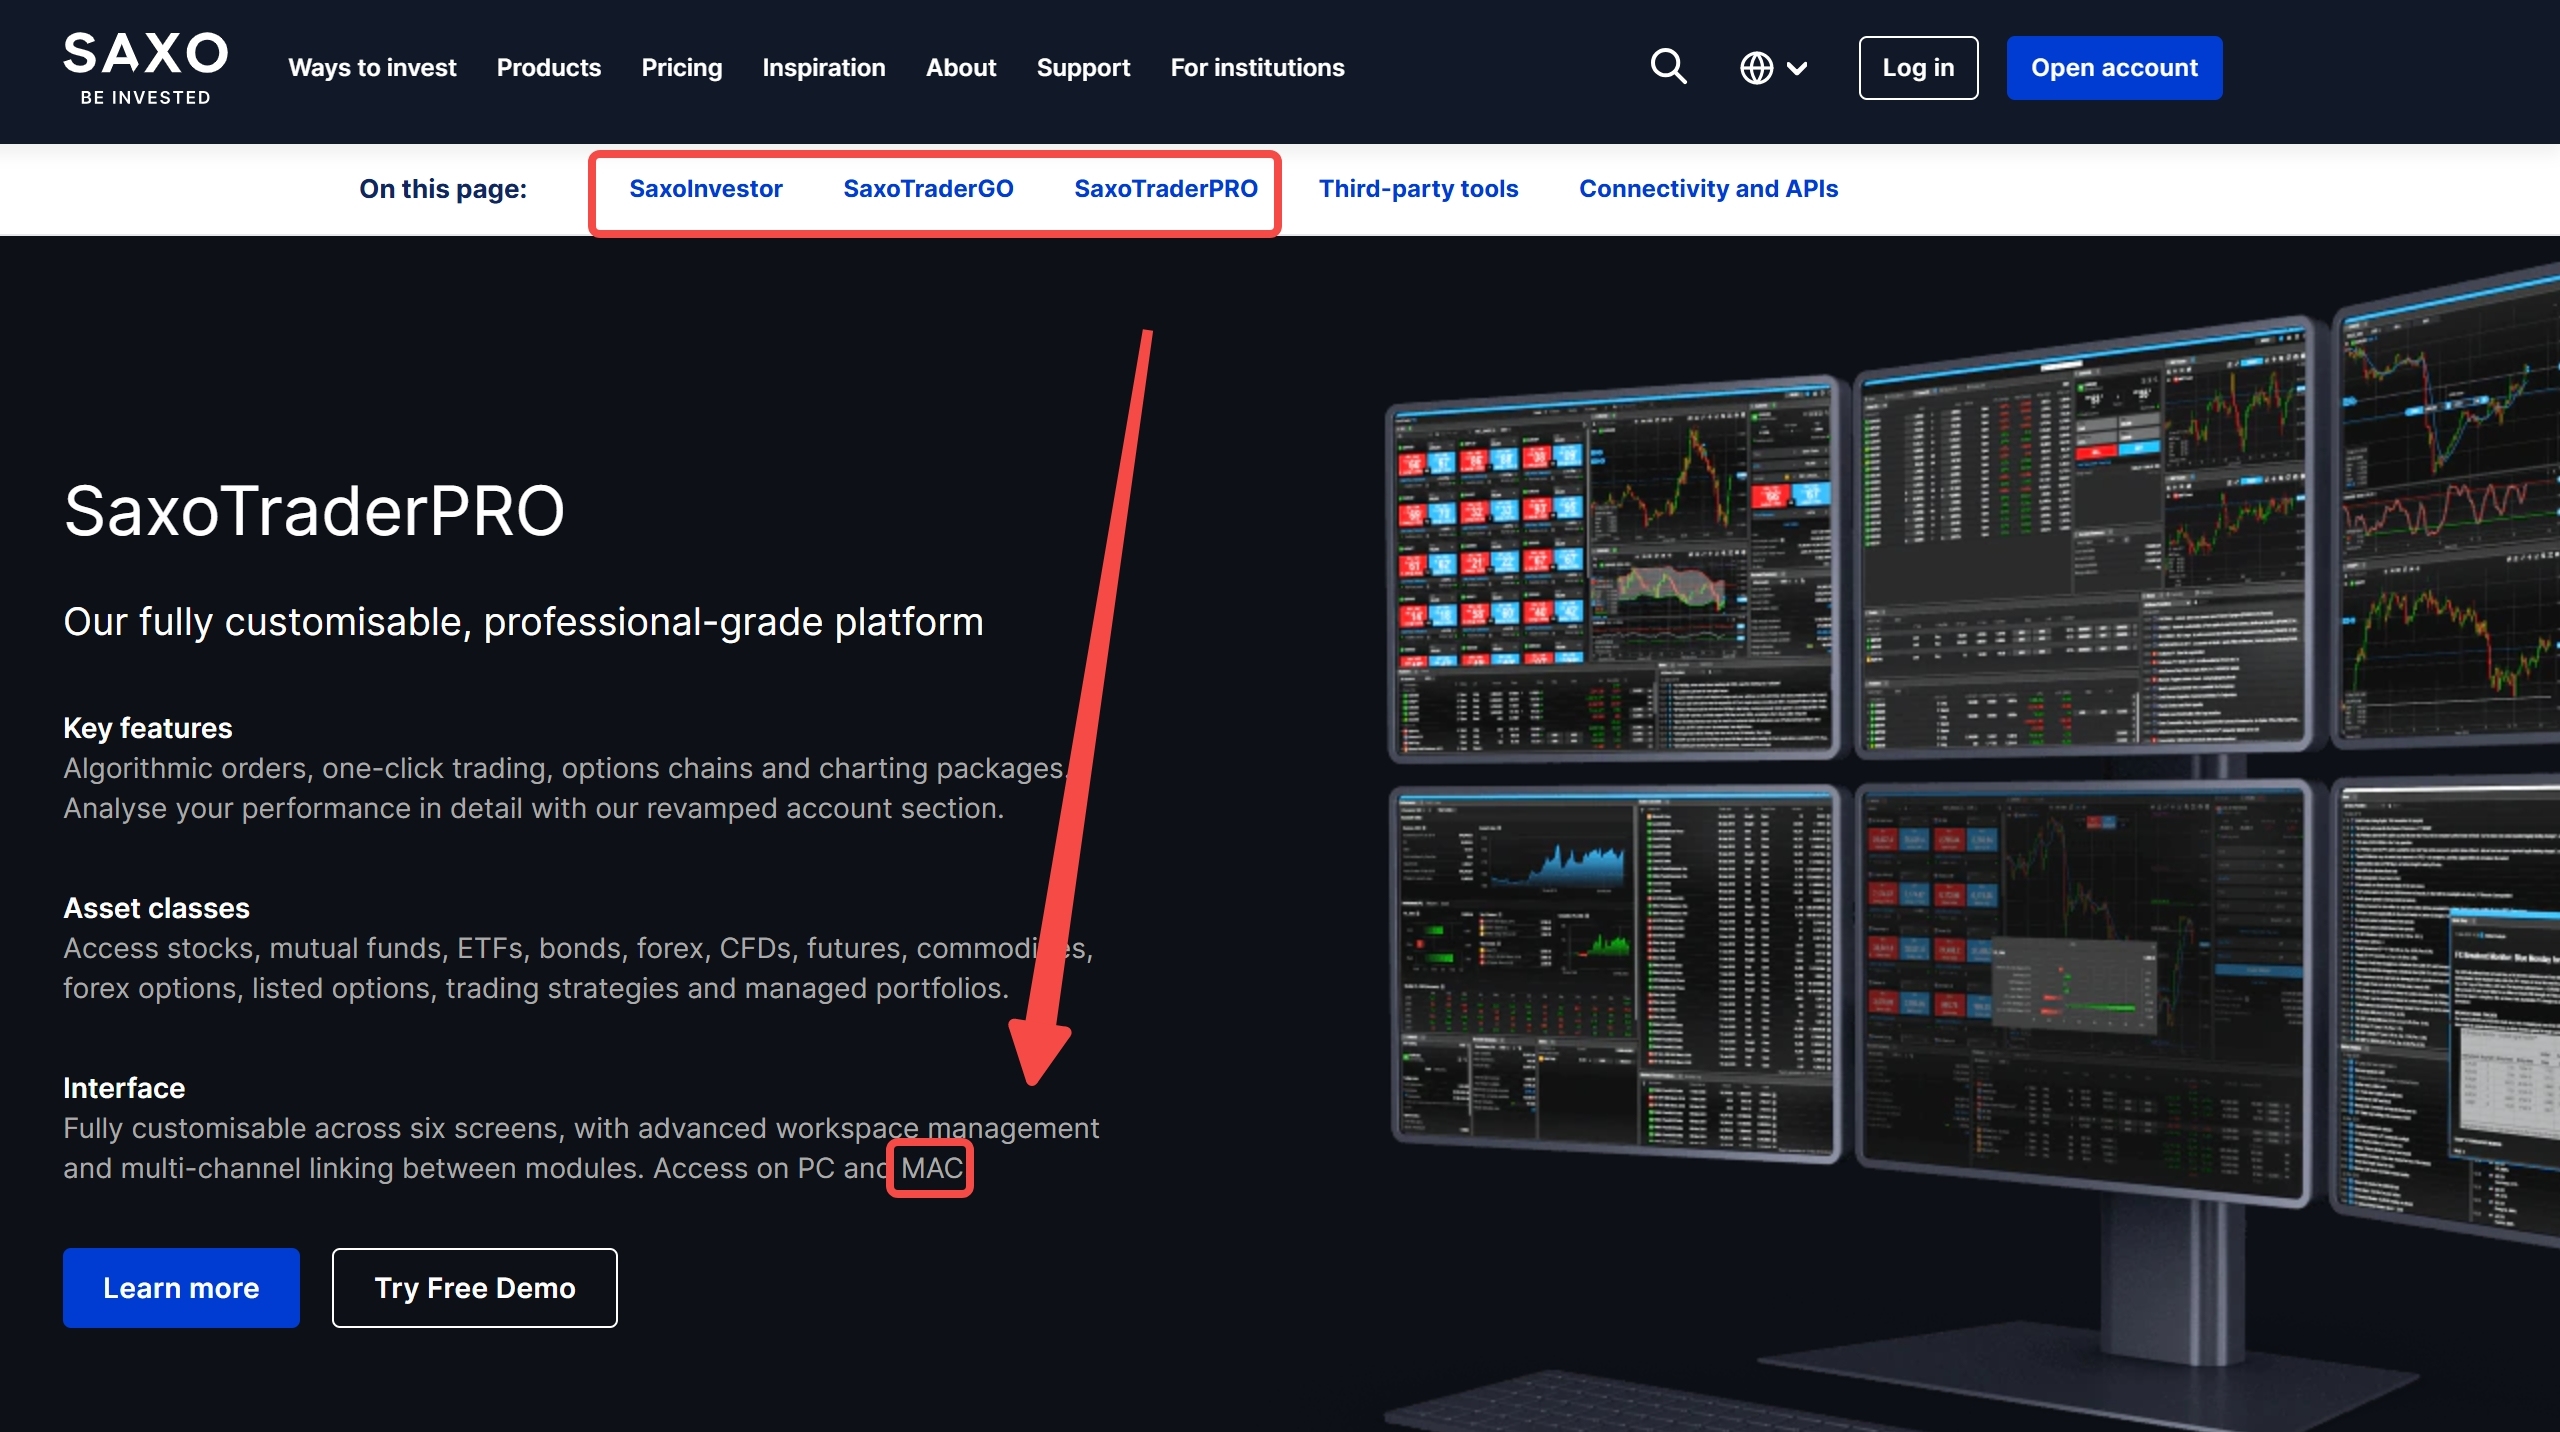Click the Key features heading

click(148, 728)
